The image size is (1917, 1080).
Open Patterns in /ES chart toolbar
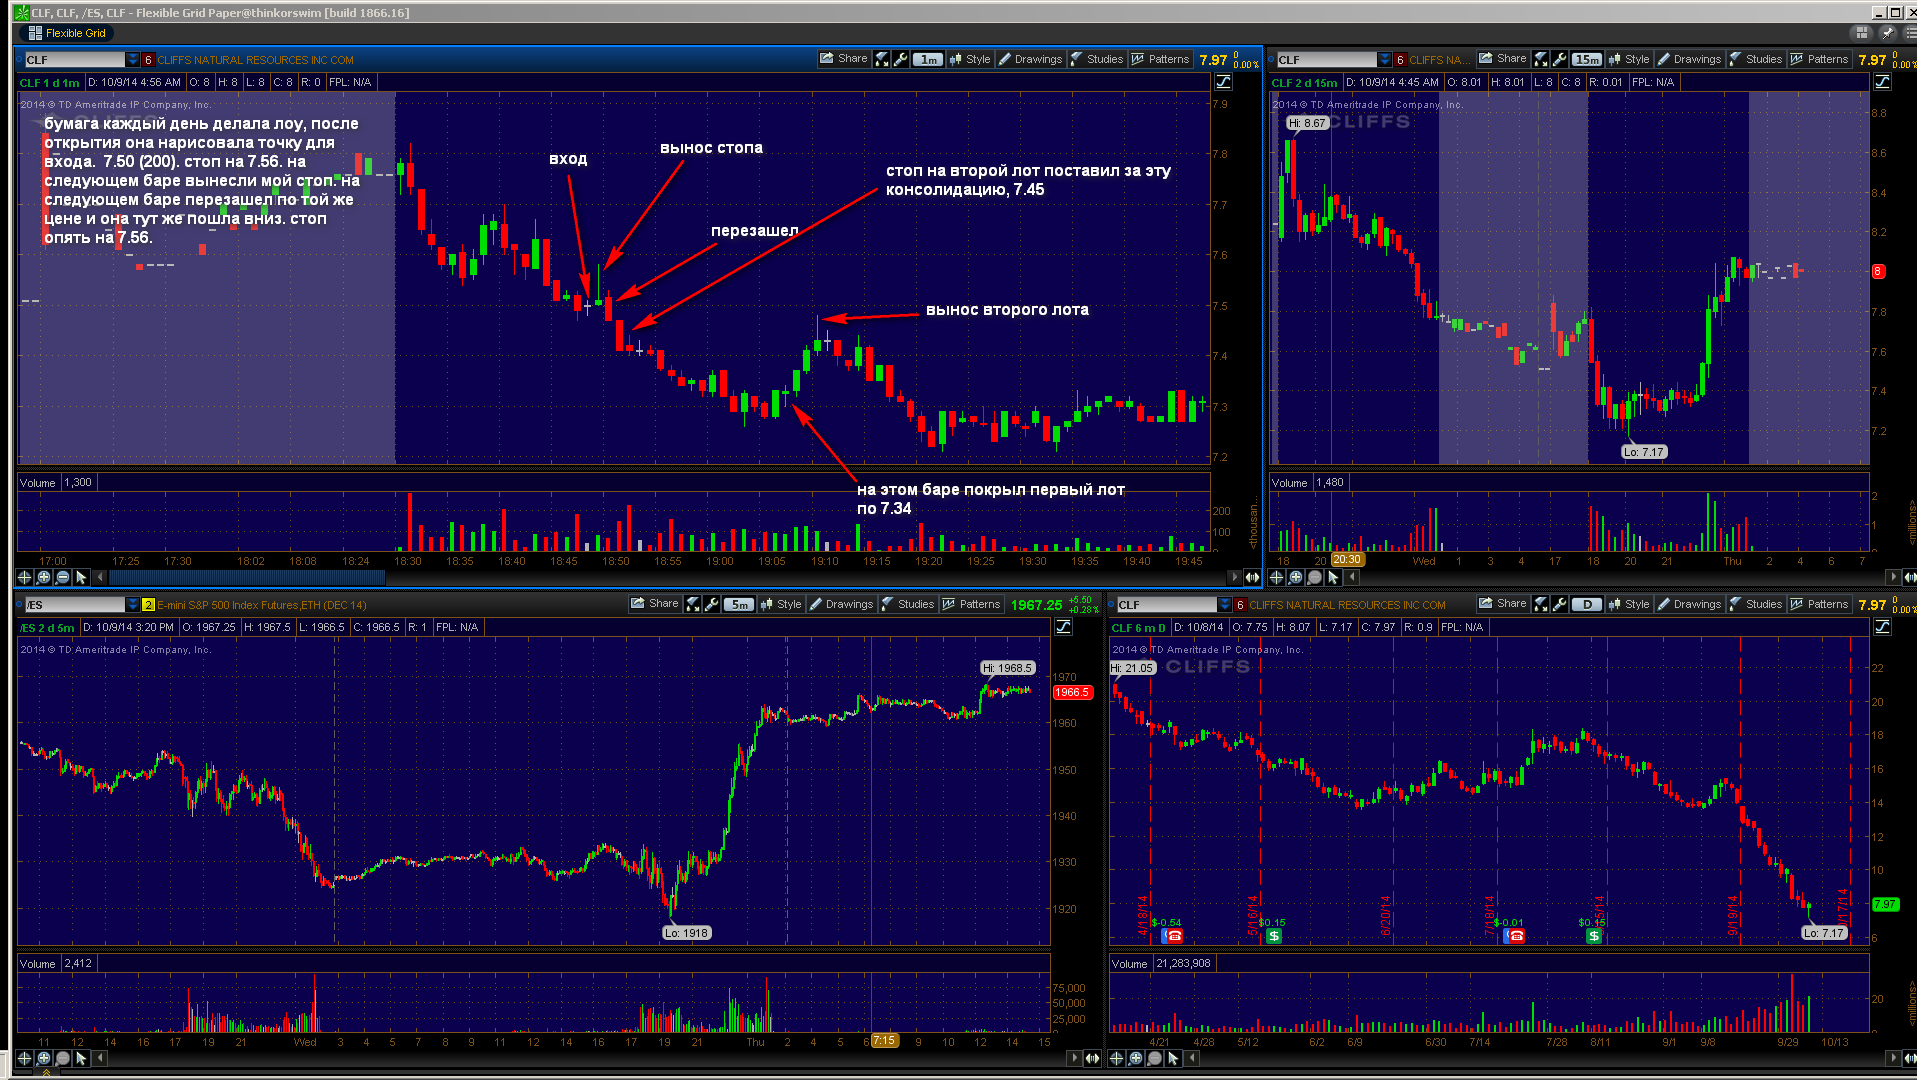coord(971,604)
